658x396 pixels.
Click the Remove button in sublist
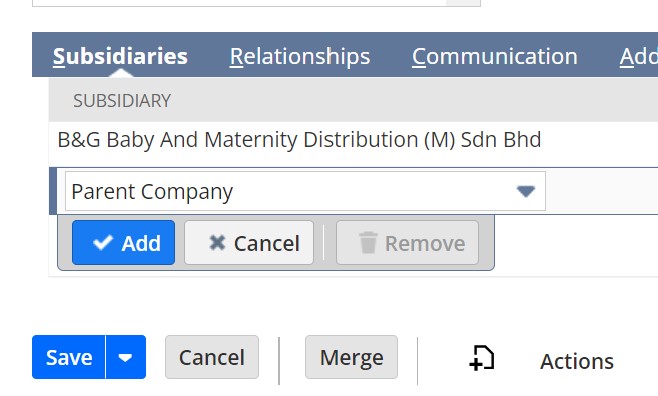click(x=407, y=243)
